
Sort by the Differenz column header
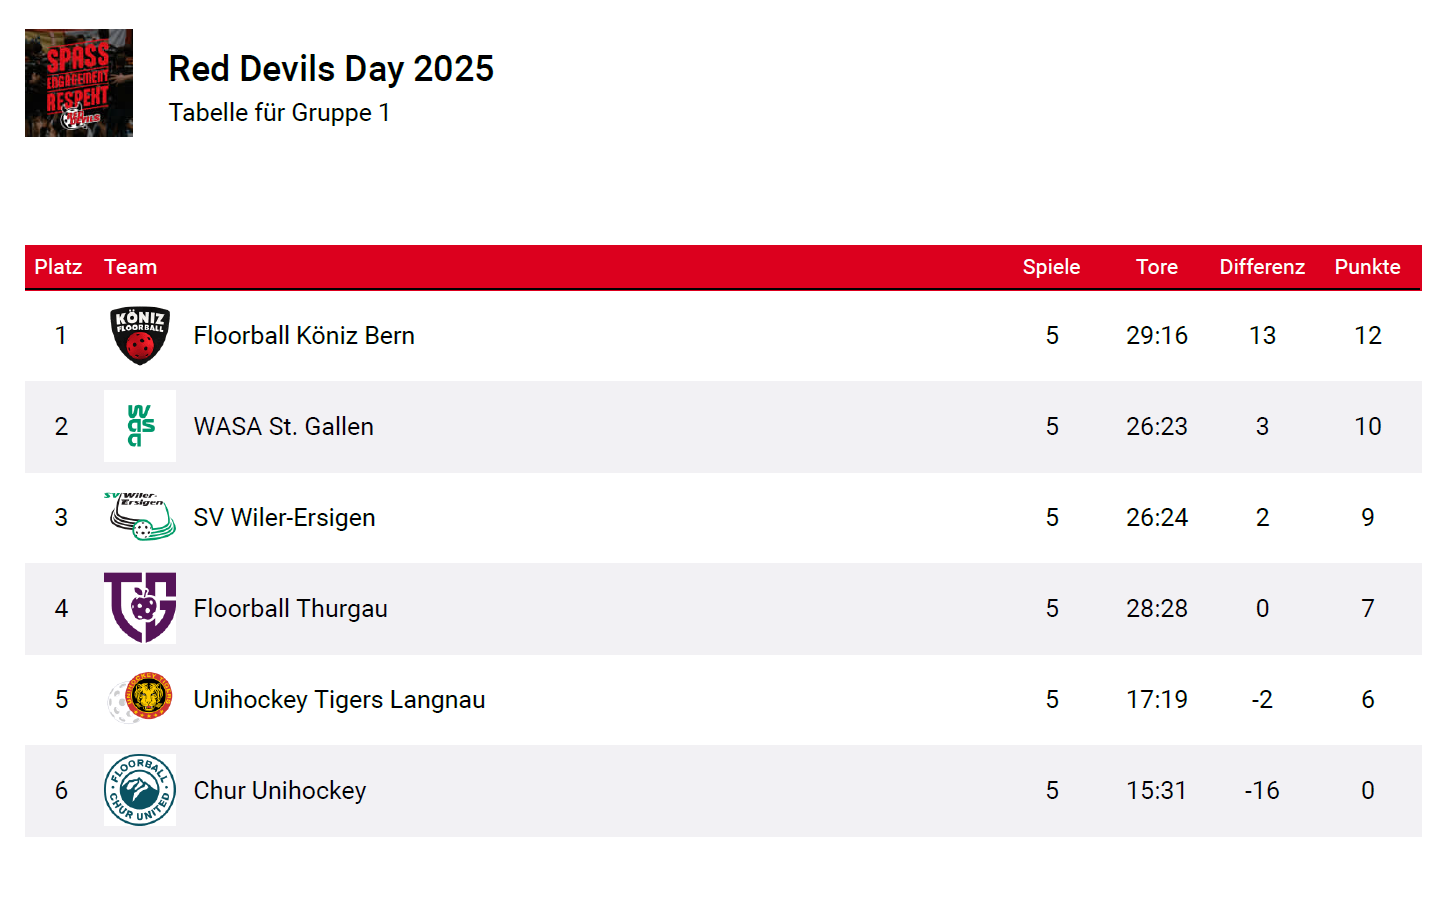(x=1262, y=267)
